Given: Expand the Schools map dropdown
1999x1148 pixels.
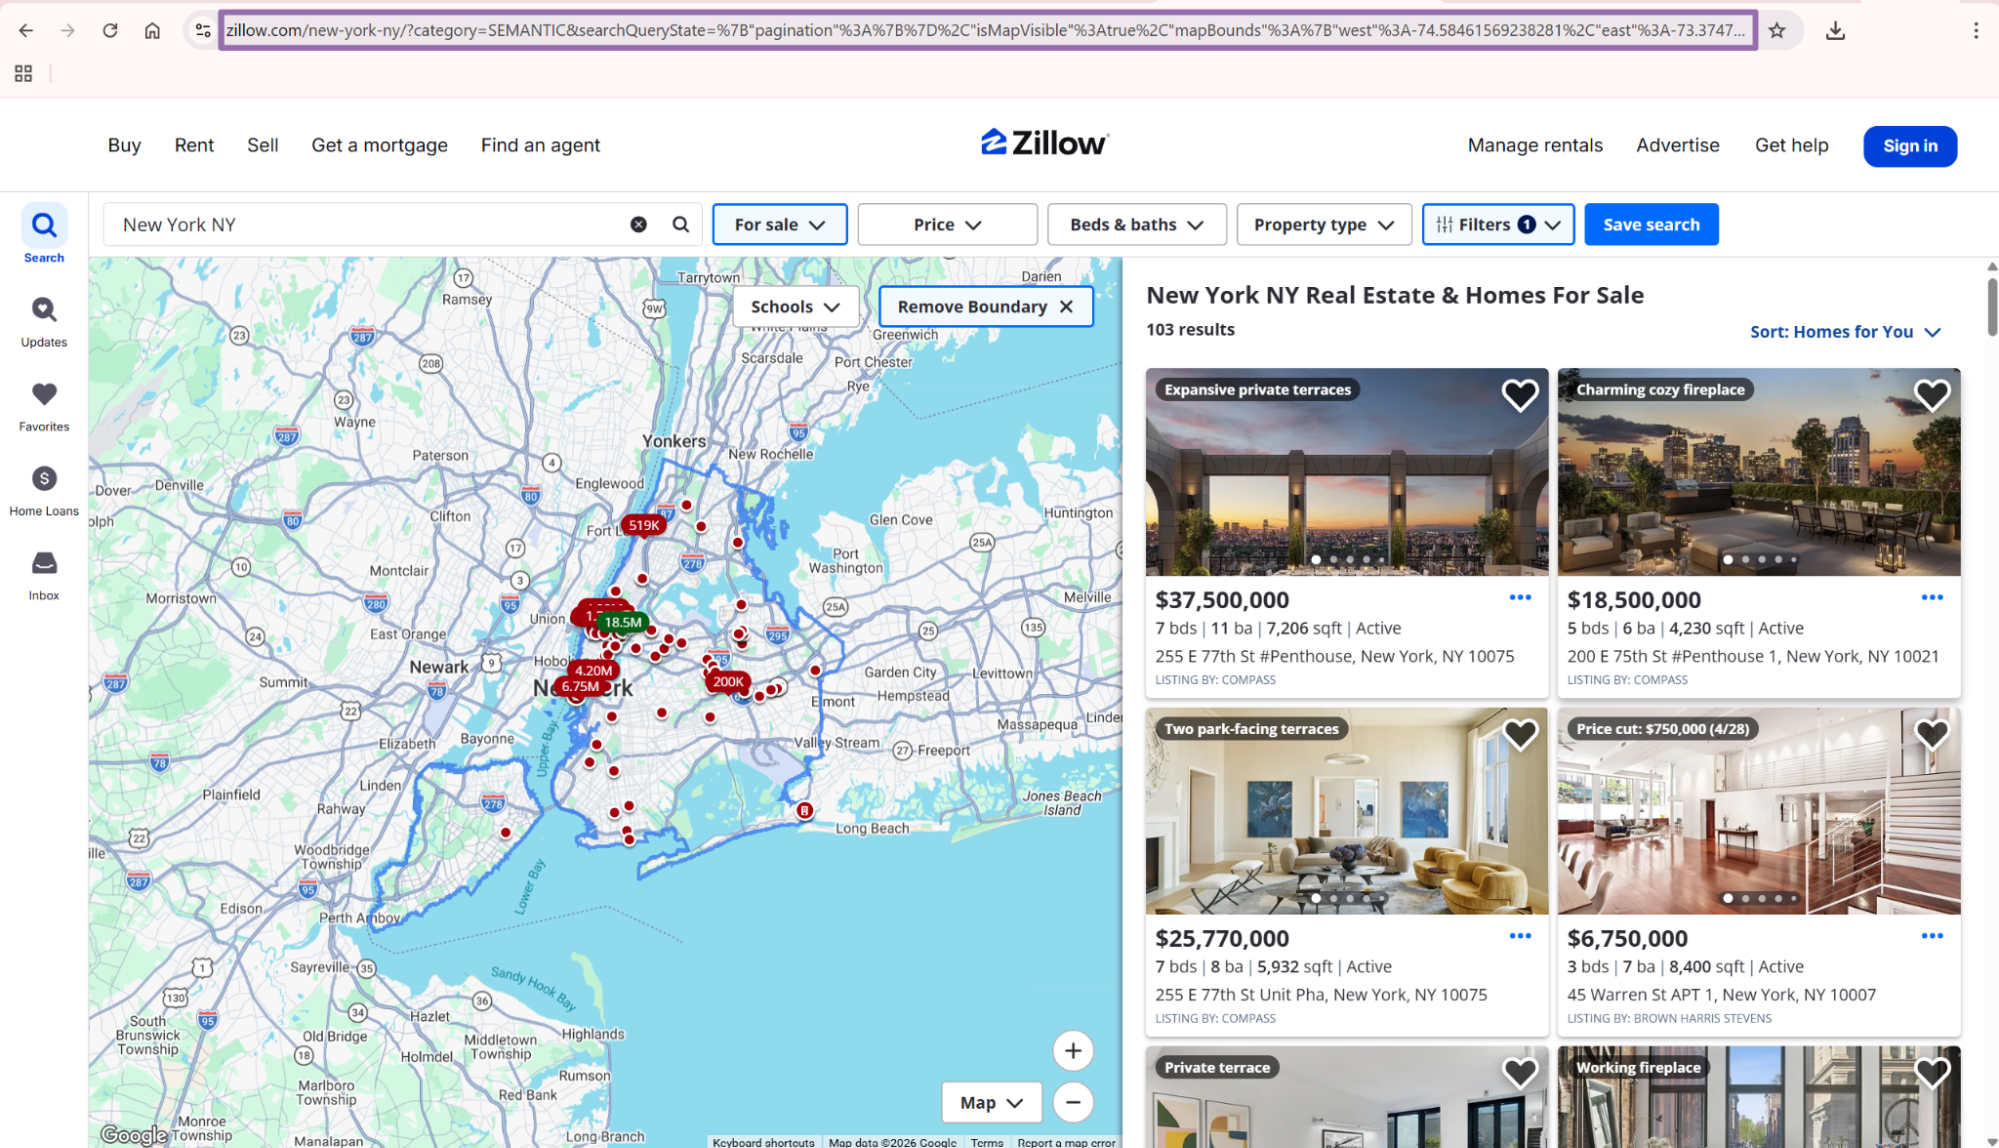Looking at the screenshot, I should tap(796, 307).
